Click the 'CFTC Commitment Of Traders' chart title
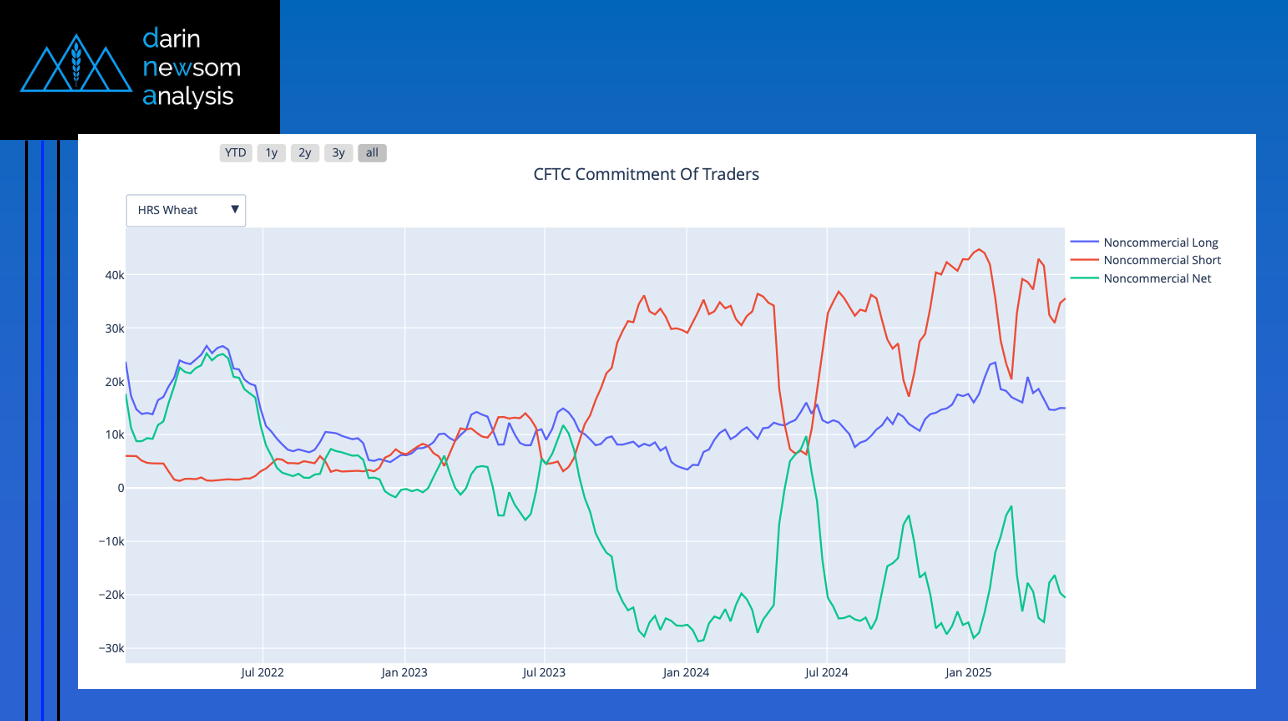1288x721 pixels. [646, 174]
